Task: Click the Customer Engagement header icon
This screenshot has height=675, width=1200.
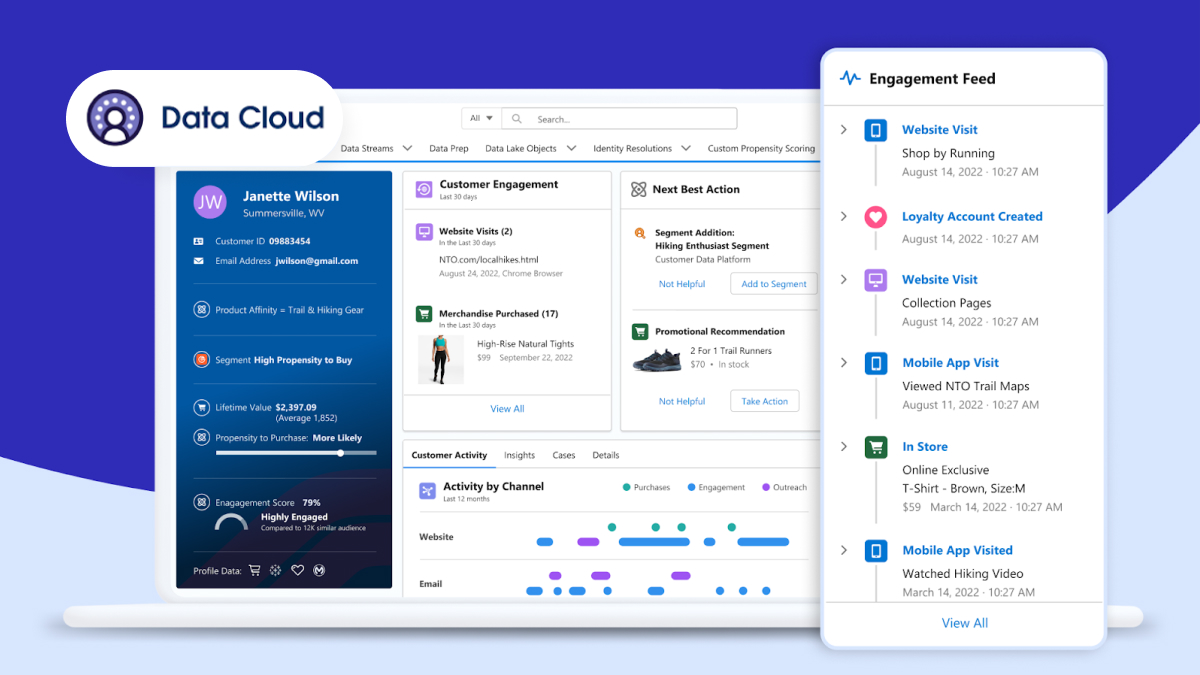Action: (423, 189)
